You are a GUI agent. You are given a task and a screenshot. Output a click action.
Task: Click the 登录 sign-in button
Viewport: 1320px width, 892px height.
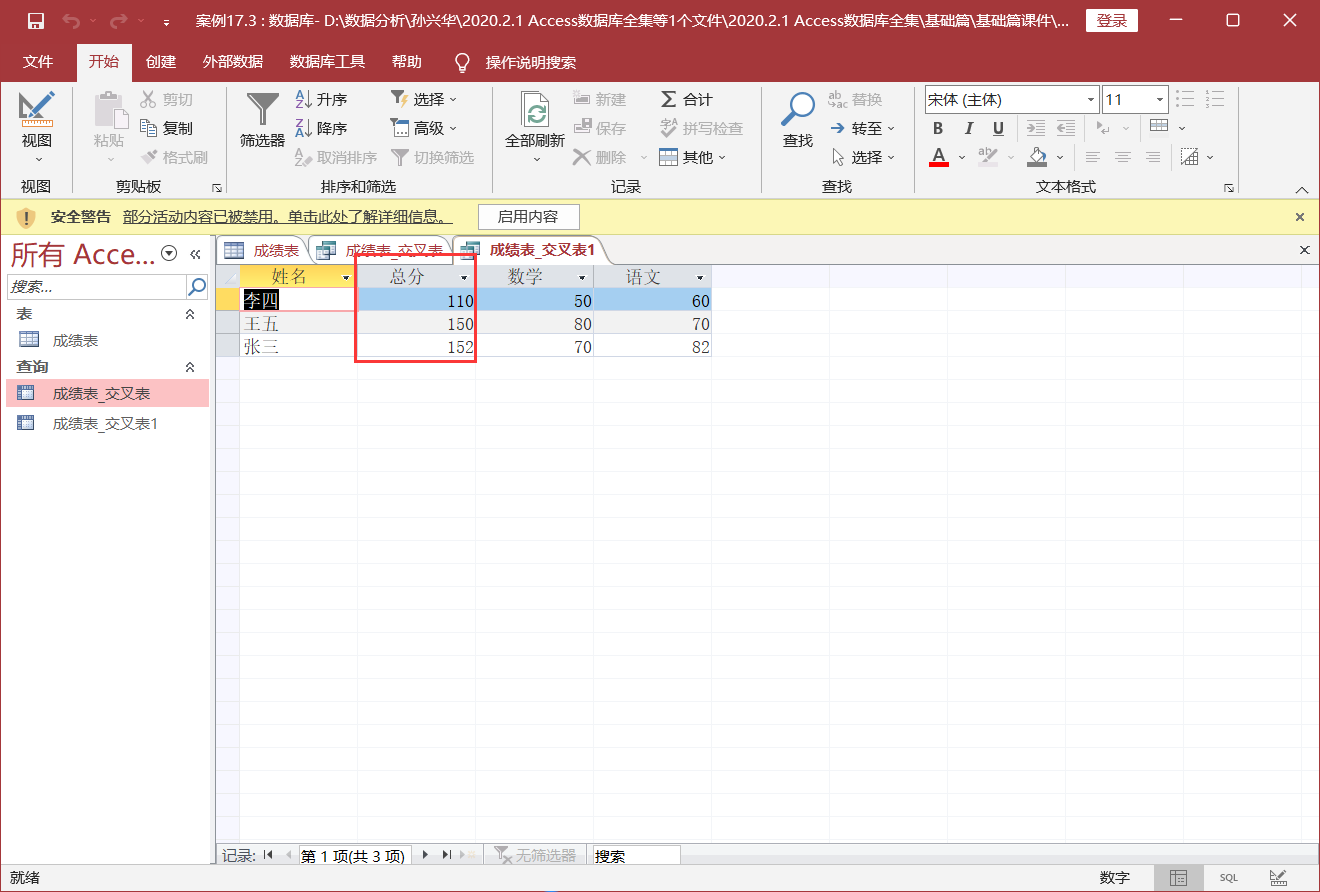(1112, 20)
